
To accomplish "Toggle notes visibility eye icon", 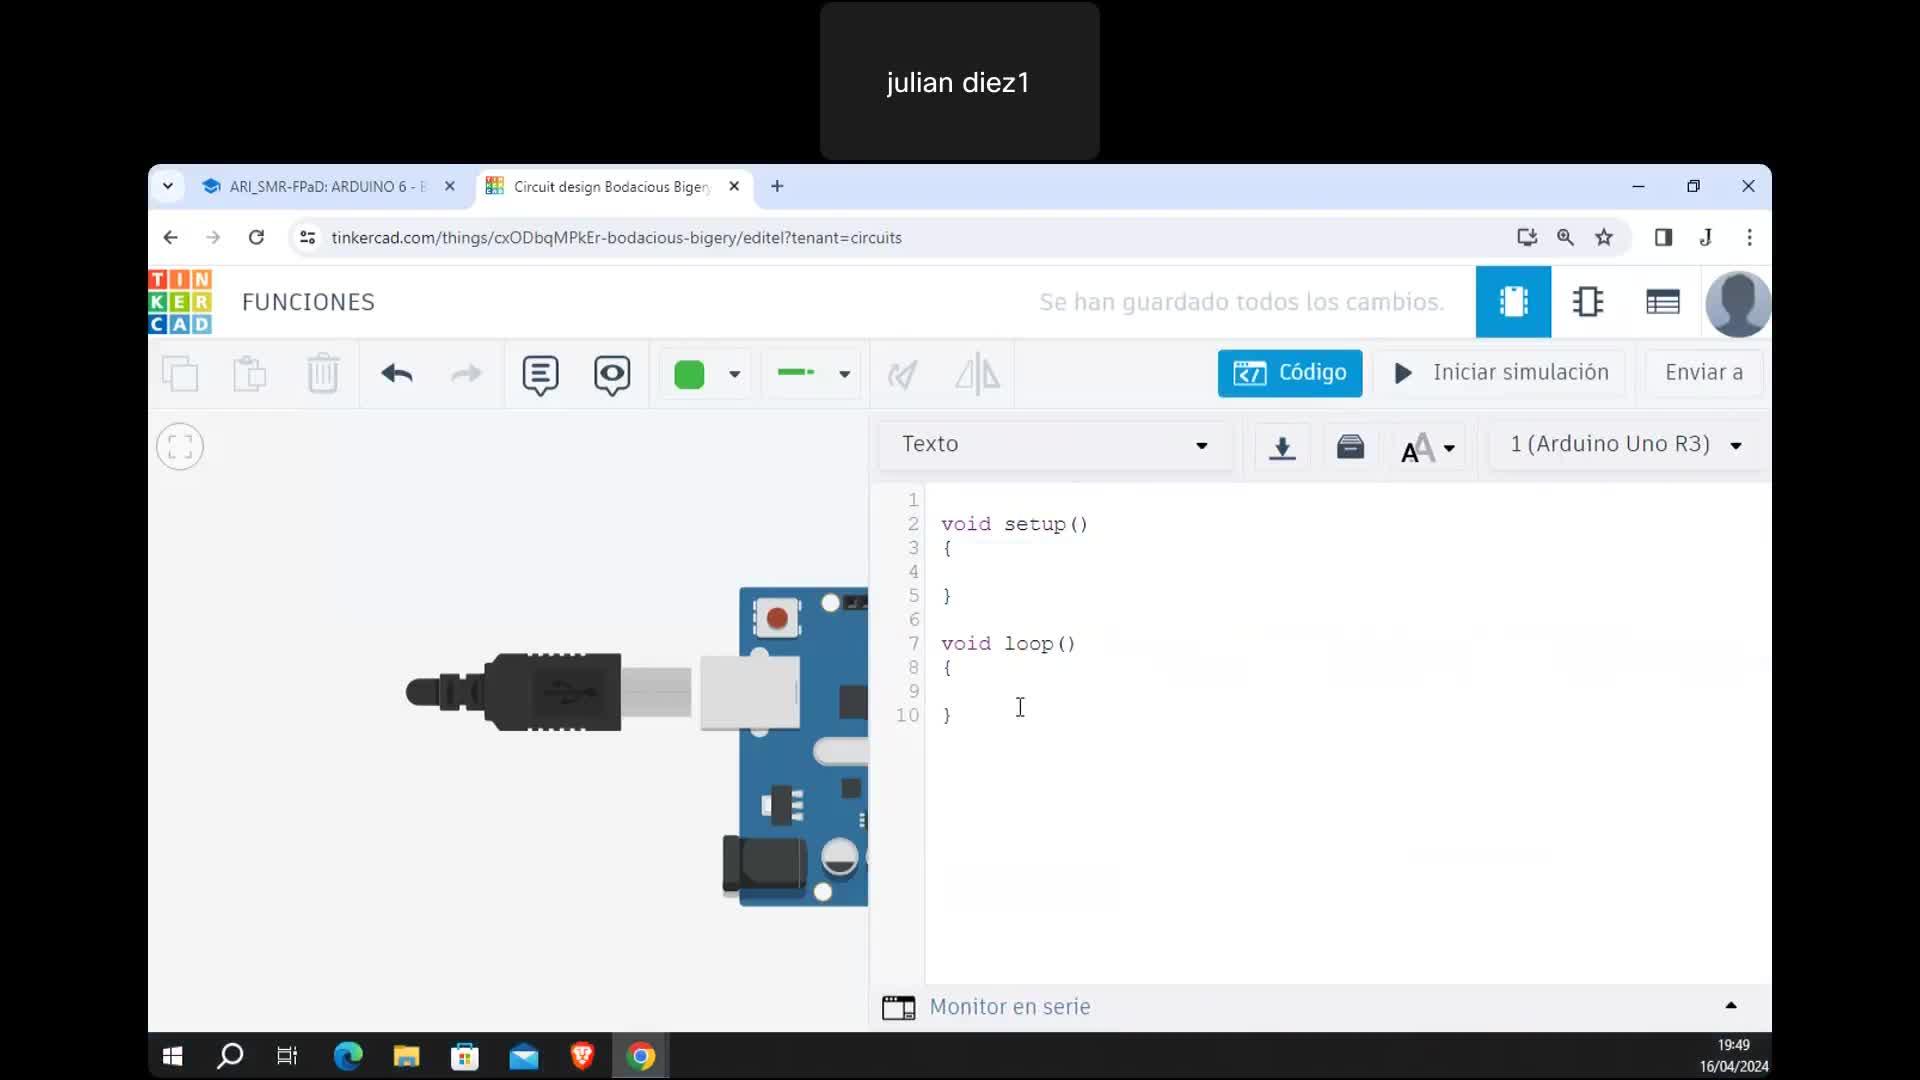I will 612,375.
